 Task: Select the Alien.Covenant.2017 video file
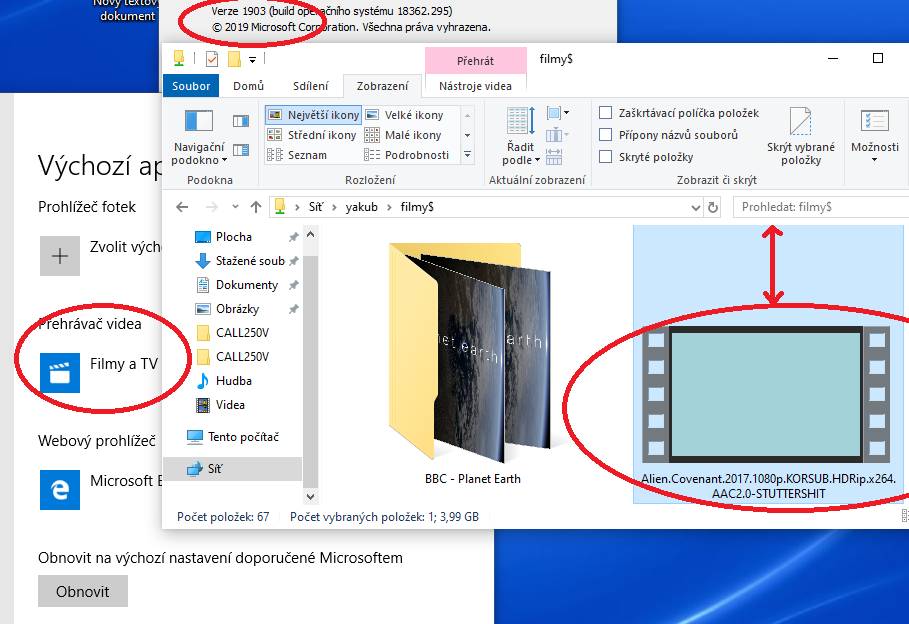tap(768, 364)
